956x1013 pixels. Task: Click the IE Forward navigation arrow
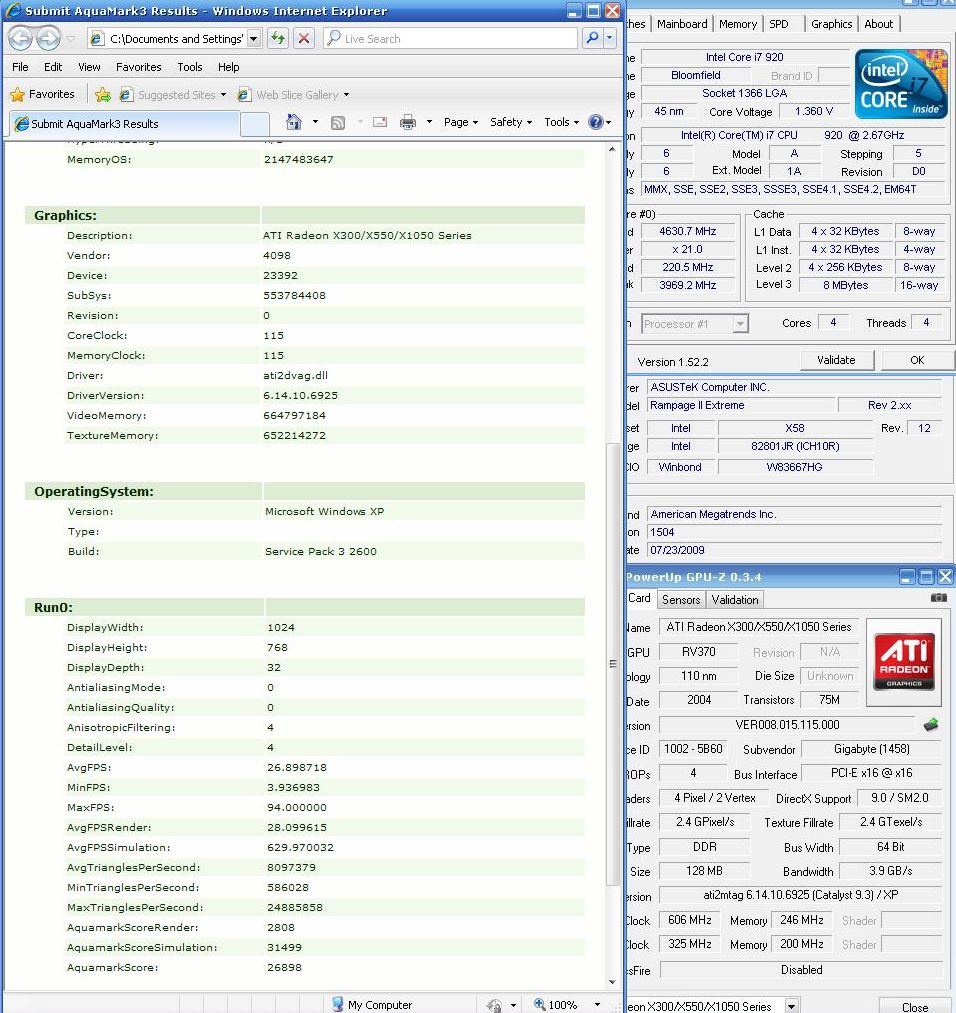[x=49, y=39]
